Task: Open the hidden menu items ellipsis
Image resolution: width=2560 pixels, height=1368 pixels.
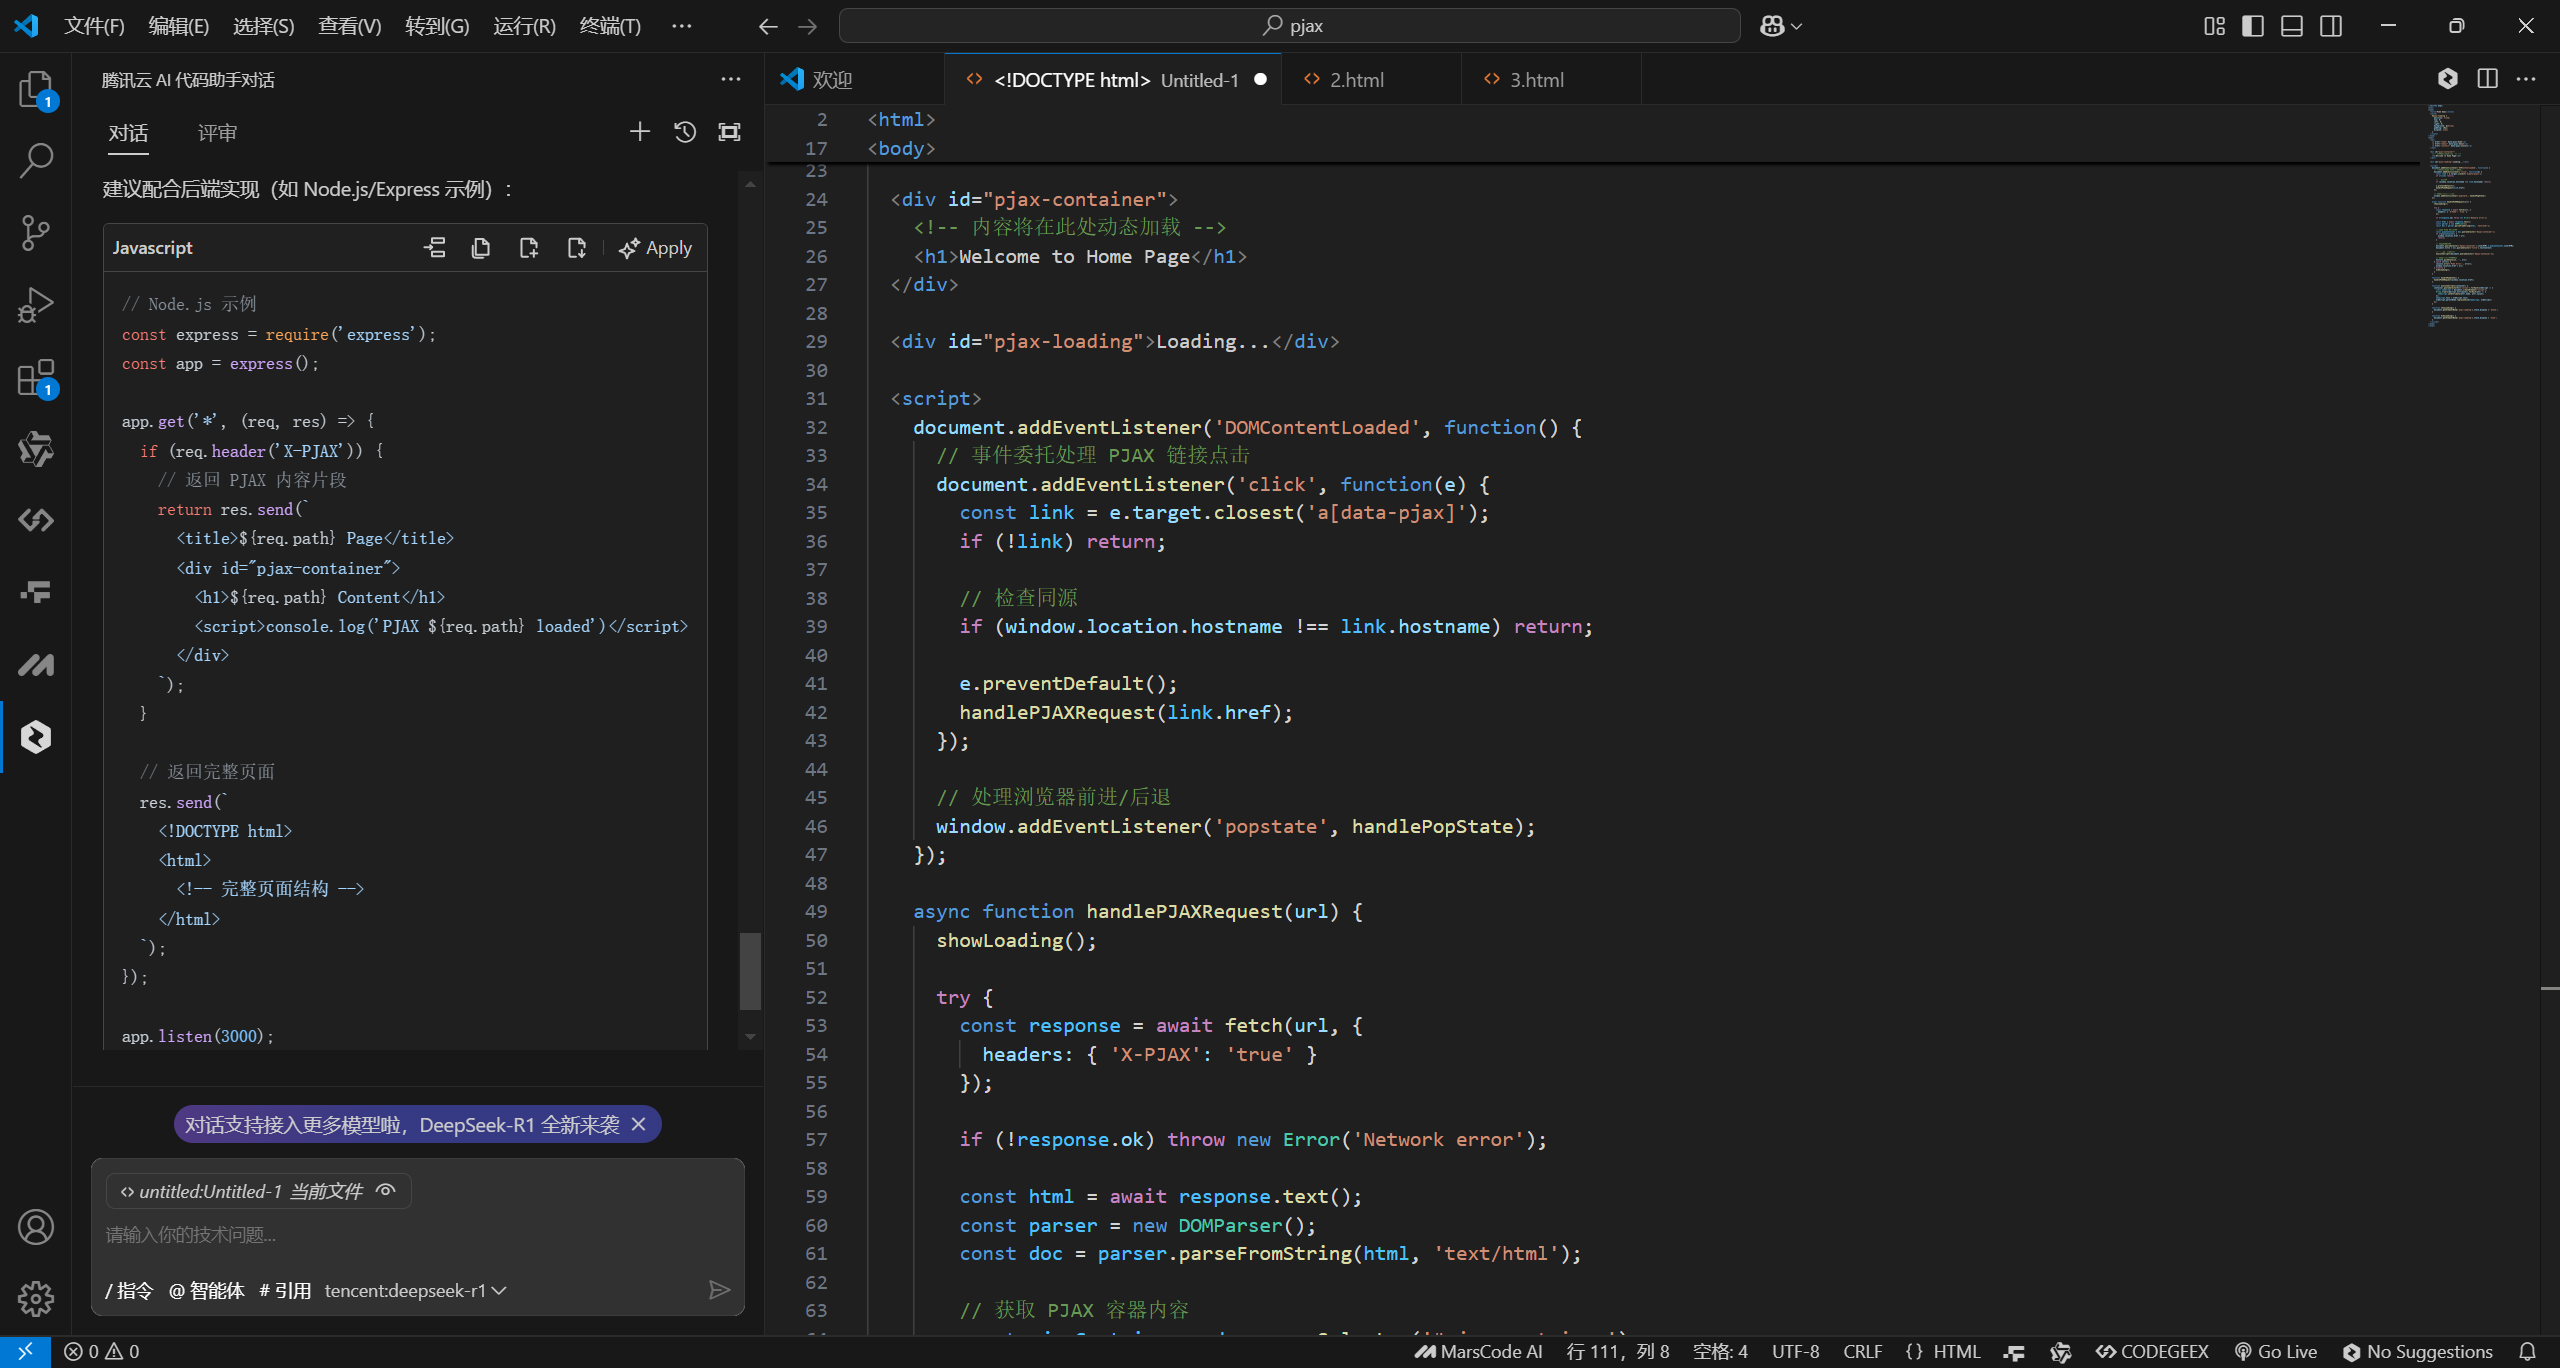Action: (x=682, y=26)
